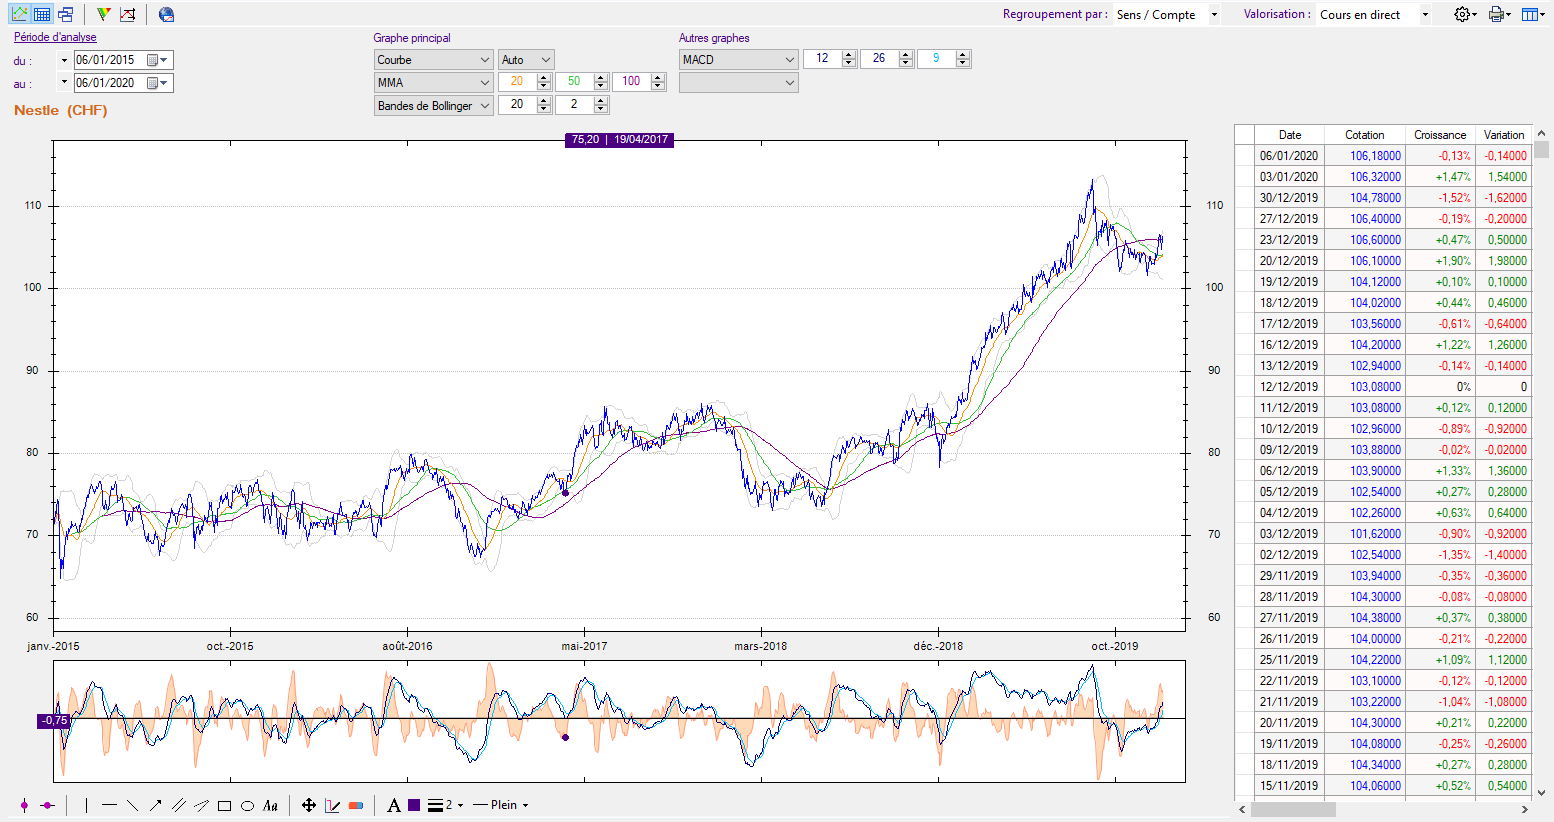Click the start date 06/01/2015 field
The height and width of the screenshot is (822, 1554).
(x=108, y=60)
